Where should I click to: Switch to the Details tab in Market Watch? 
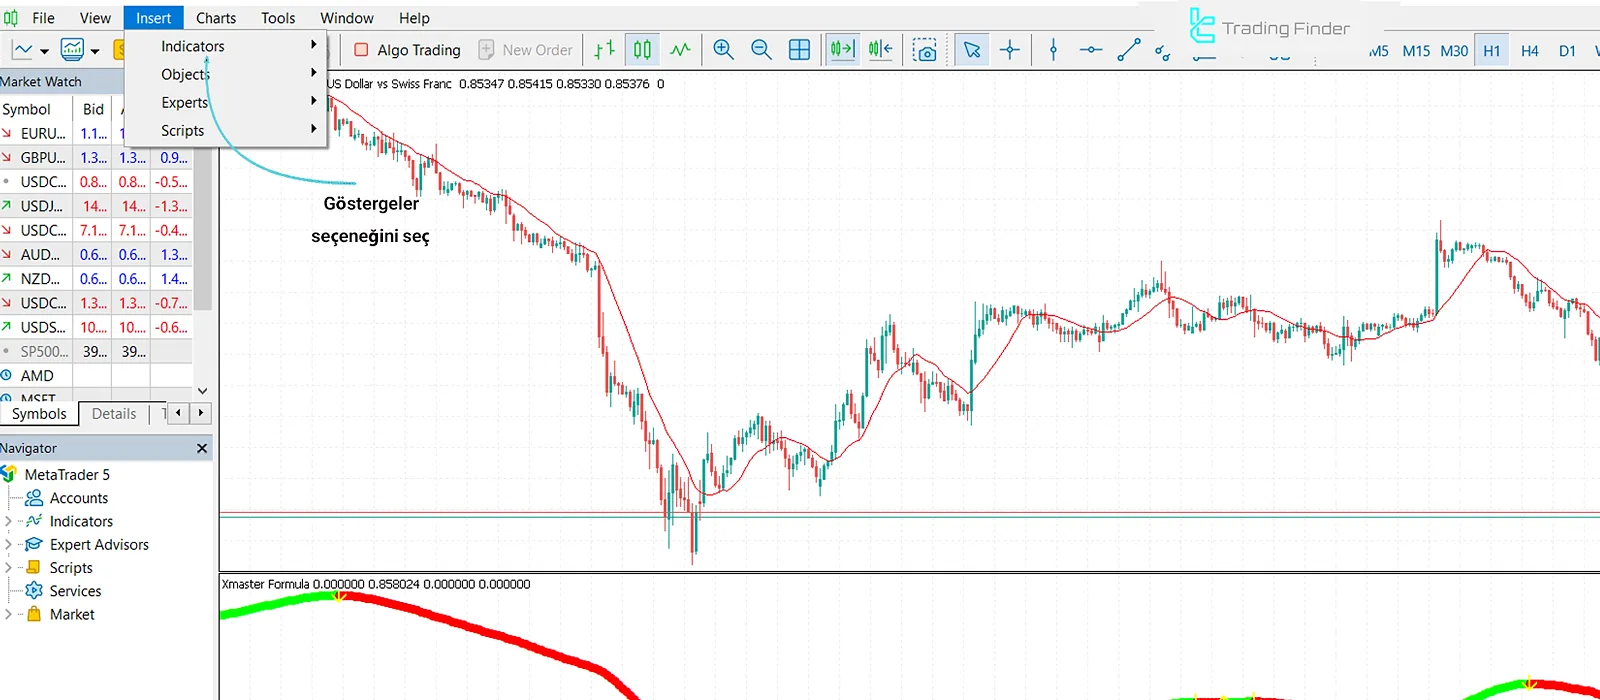coord(114,414)
